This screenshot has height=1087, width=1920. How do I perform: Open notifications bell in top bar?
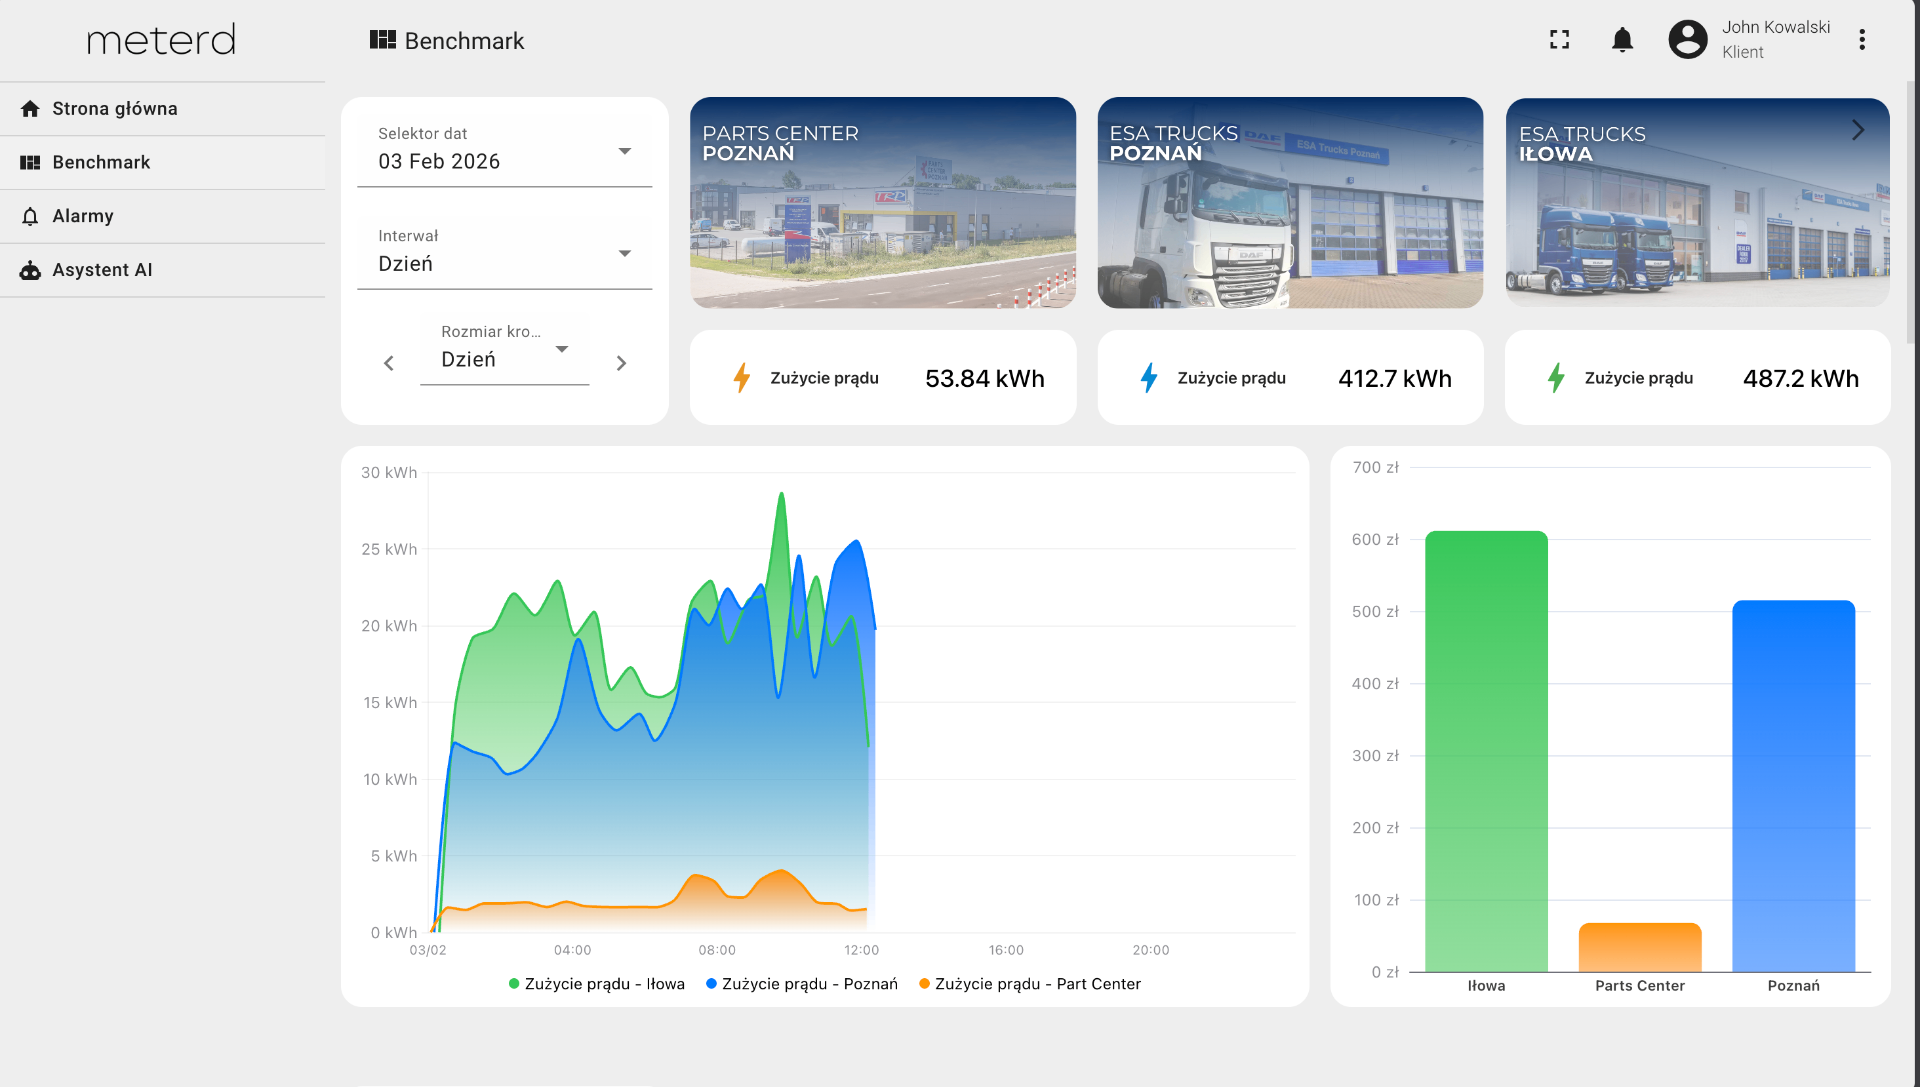[1622, 40]
